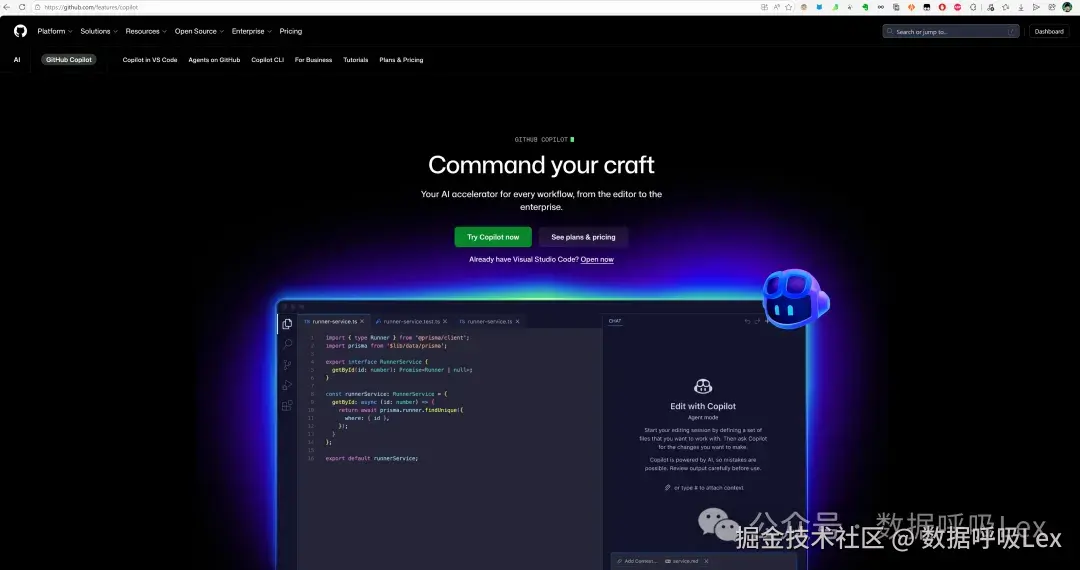Open Copilot CLI subnav item
The image size is (1080, 570).
(x=267, y=60)
